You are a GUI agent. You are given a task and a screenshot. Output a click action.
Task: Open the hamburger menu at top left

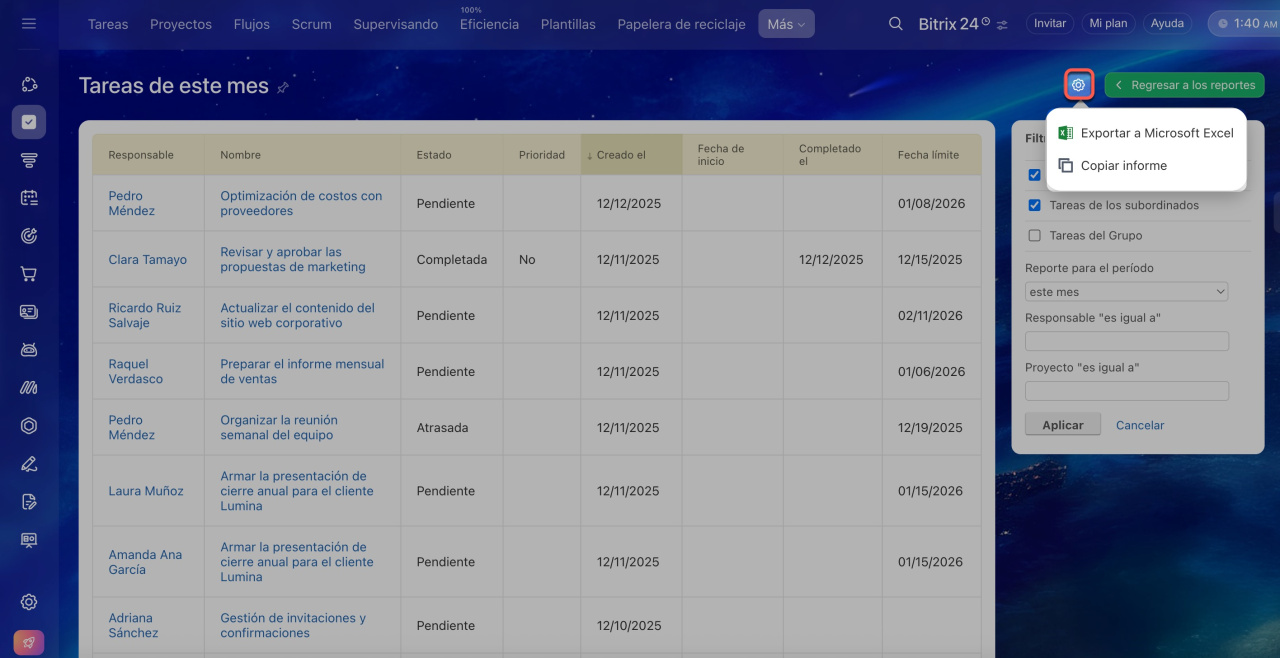click(x=29, y=23)
